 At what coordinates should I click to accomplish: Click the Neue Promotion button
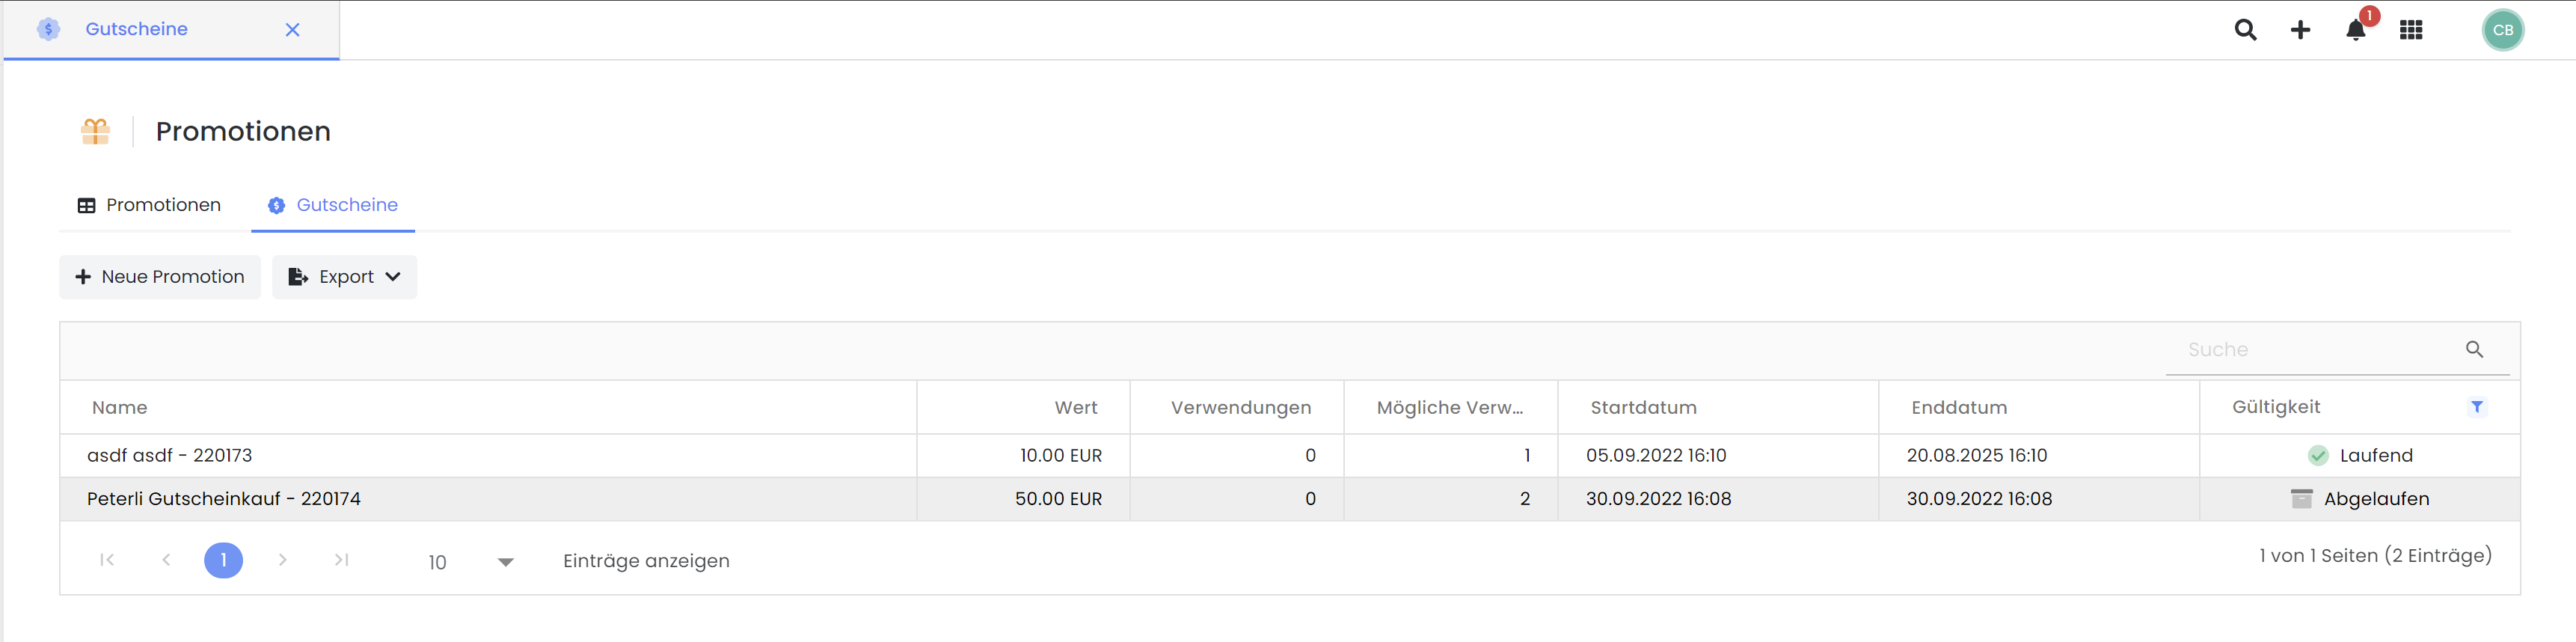(160, 277)
